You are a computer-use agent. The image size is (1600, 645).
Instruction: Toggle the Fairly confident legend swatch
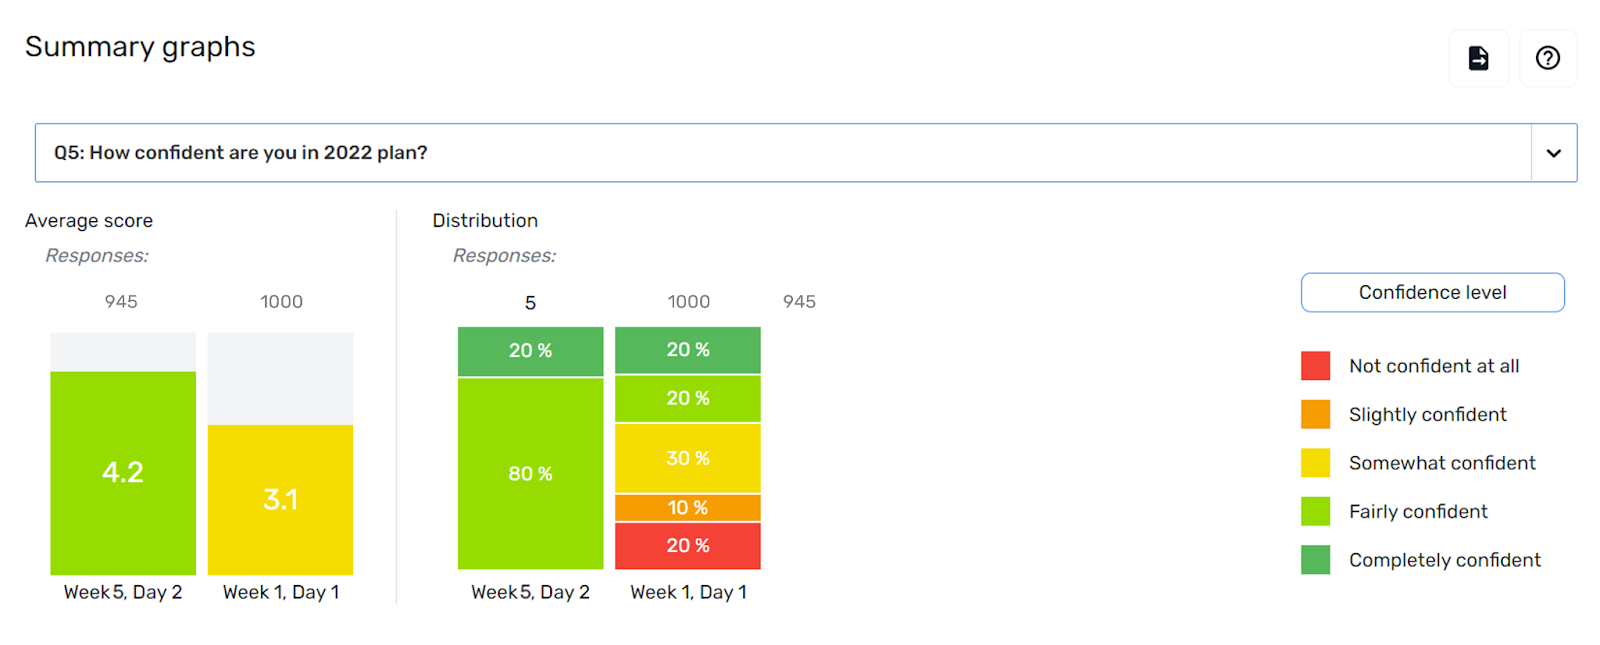pos(1315,511)
